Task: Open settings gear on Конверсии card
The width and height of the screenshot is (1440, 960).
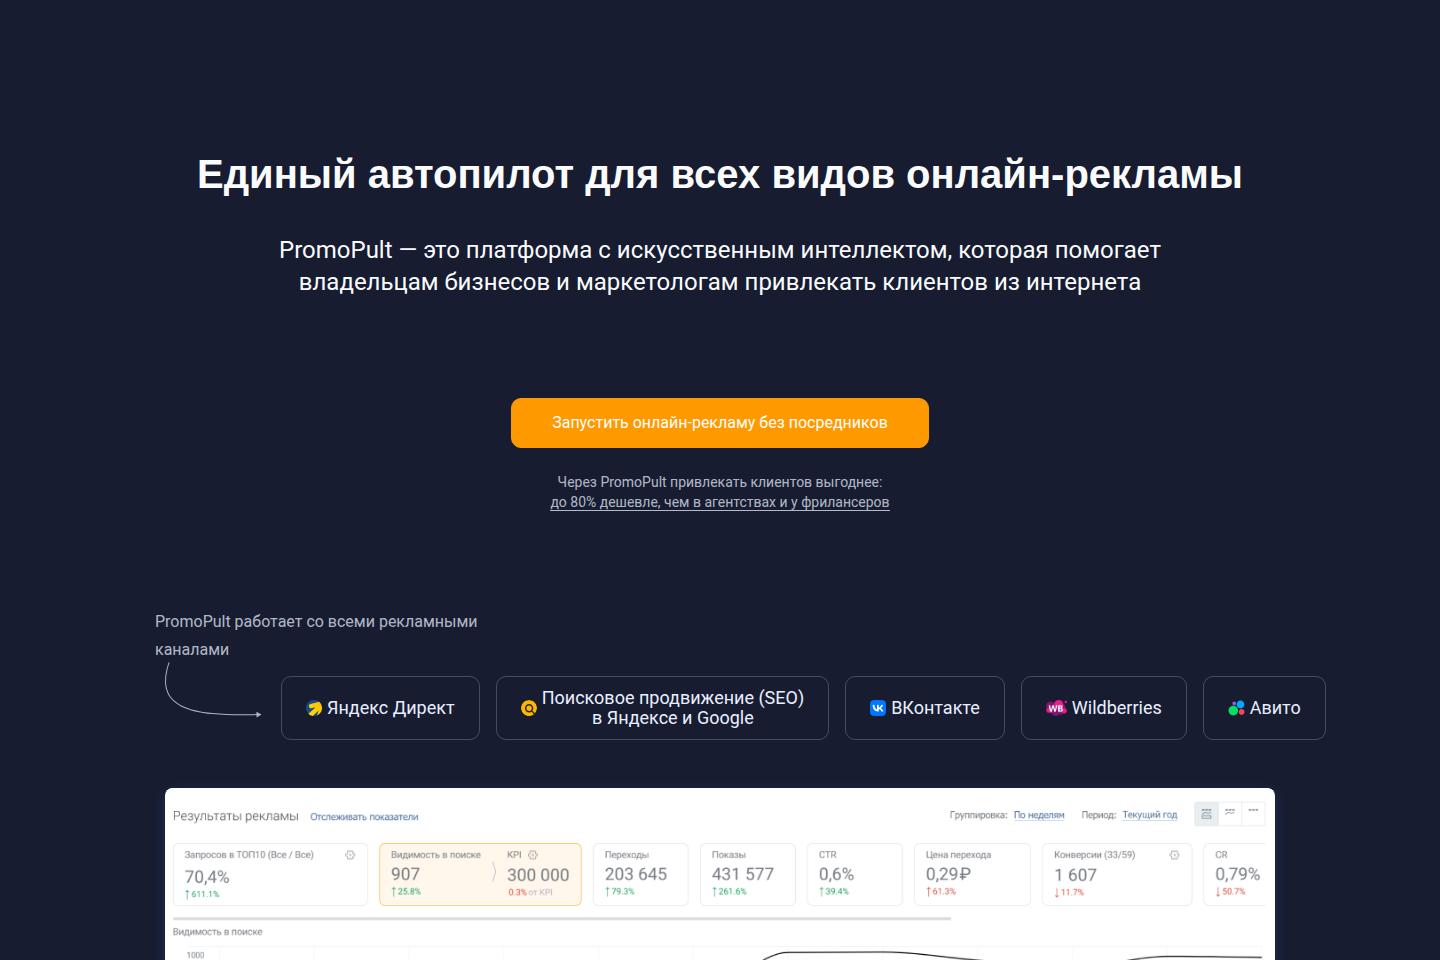Action: tap(1174, 855)
